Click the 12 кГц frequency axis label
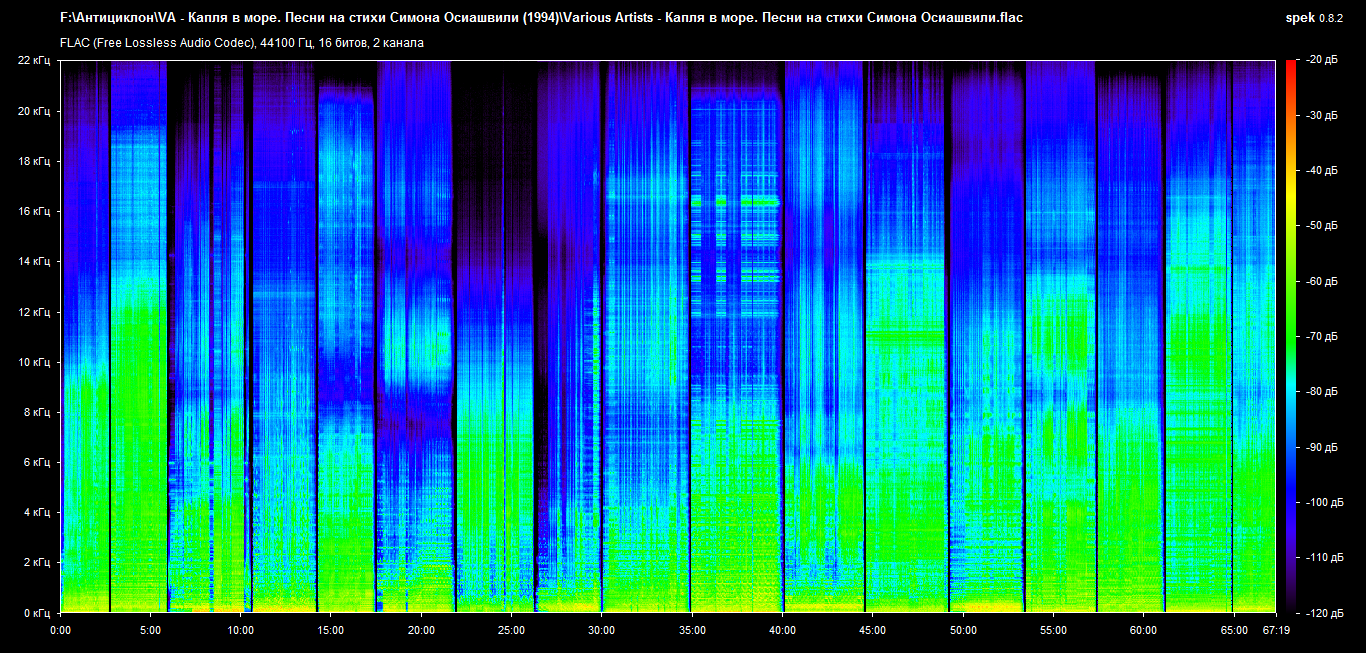This screenshot has height=653, width=1366. [x=33, y=312]
